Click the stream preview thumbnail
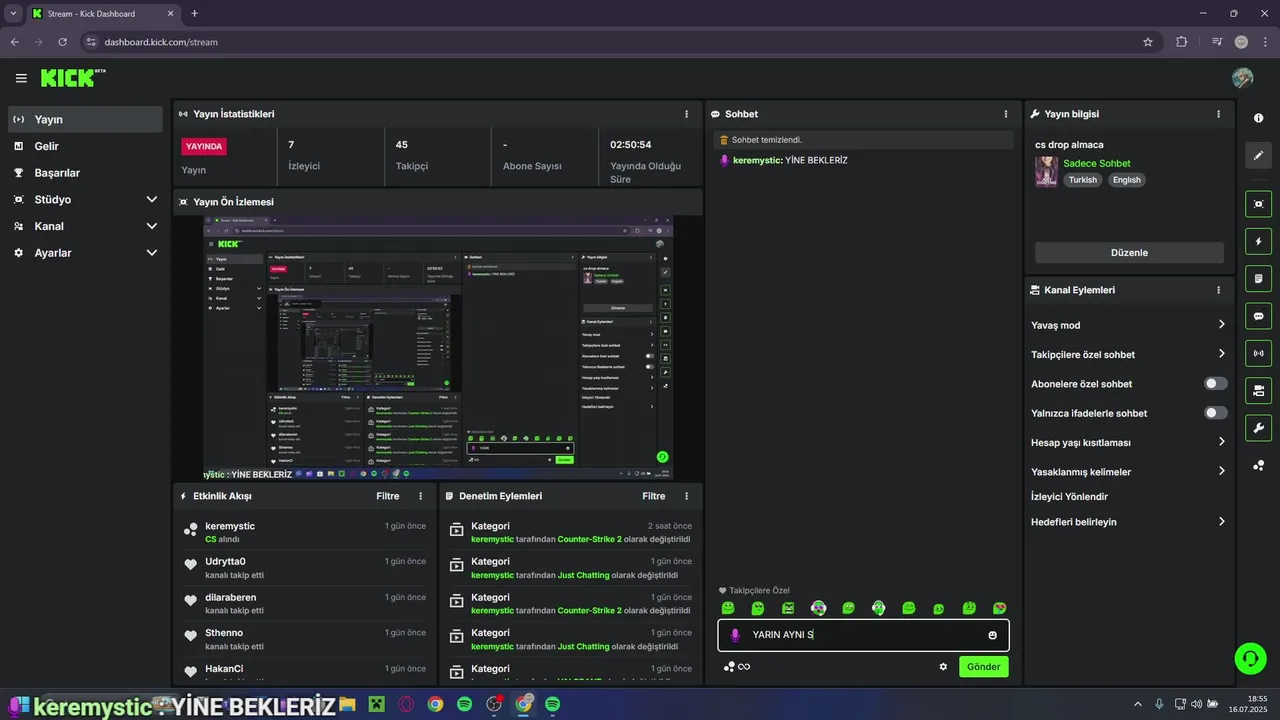The width and height of the screenshot is (1280, 720). click(x=438, y=347)
